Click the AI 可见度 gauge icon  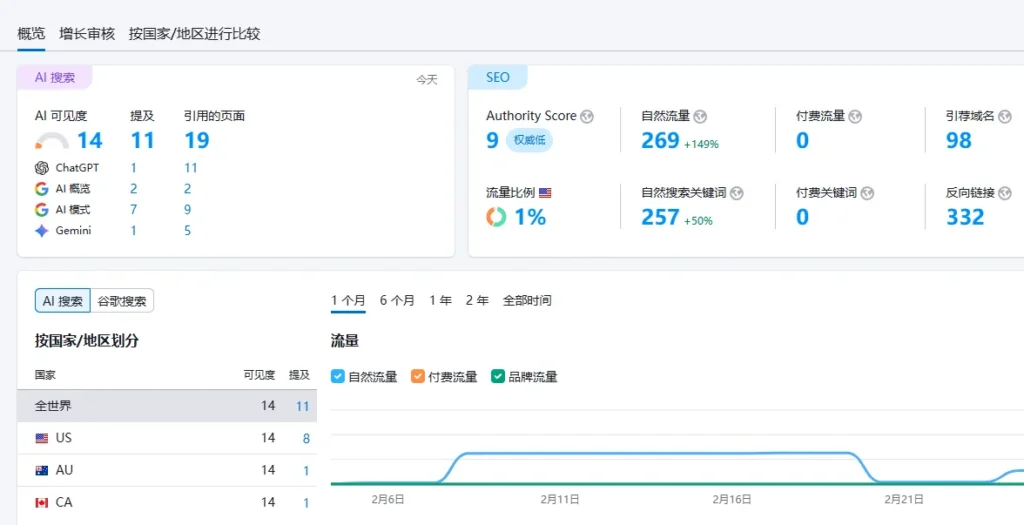click(52, 140)
